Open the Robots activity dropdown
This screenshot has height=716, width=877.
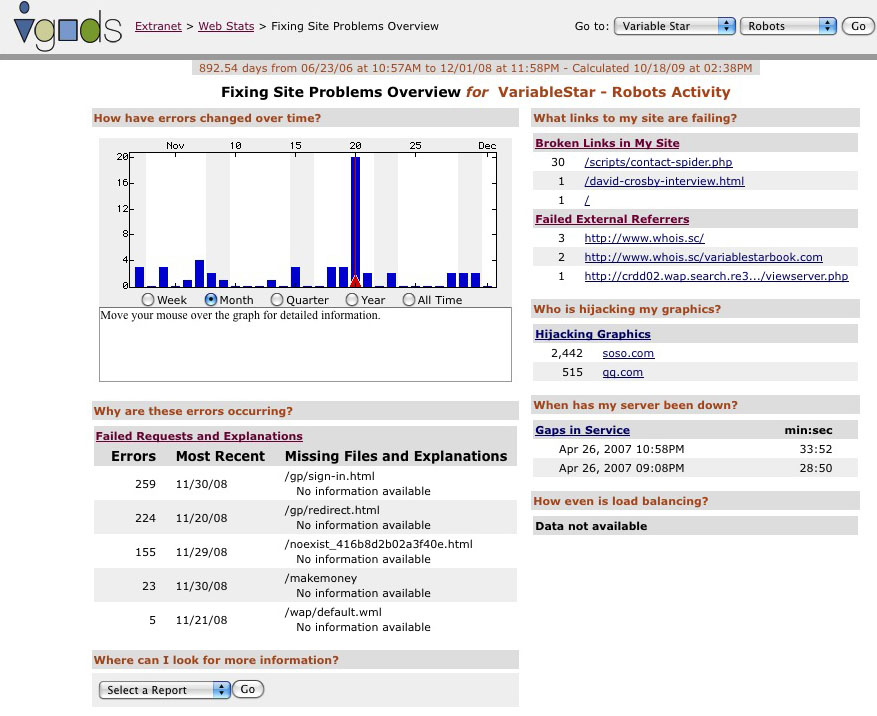click(x=788, y=26)
